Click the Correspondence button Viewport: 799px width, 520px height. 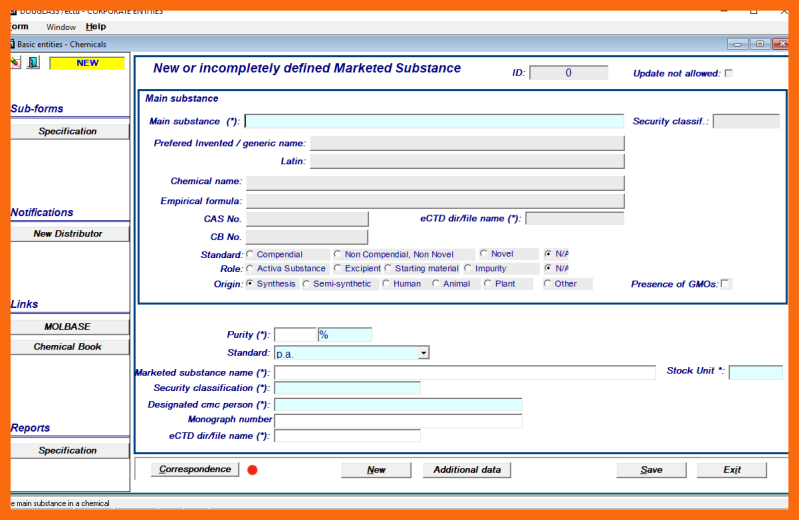tap(195, 469)
